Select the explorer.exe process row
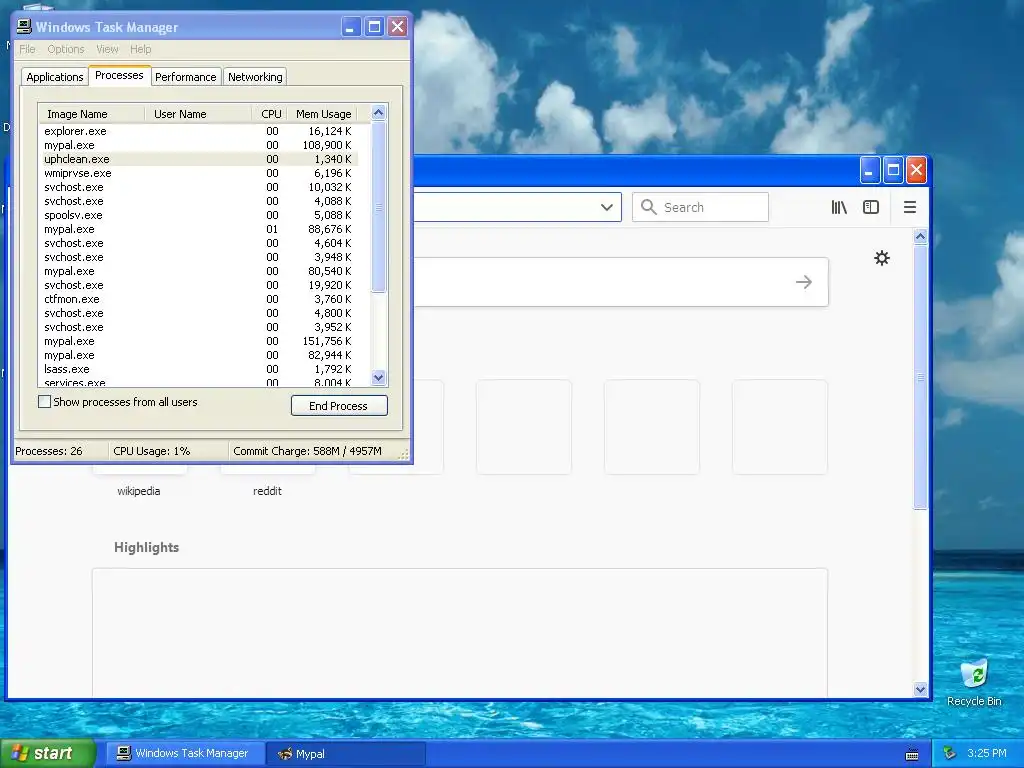Viewport: 1024px width, 768px height. (198, 131)
